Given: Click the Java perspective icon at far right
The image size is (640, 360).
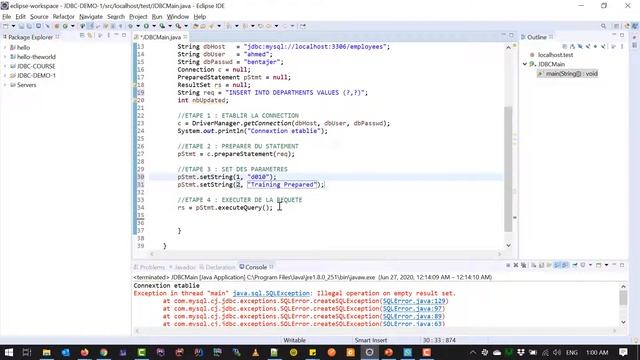Looking at the screenshot, I should pyautogui.click(x=635, y=26).
